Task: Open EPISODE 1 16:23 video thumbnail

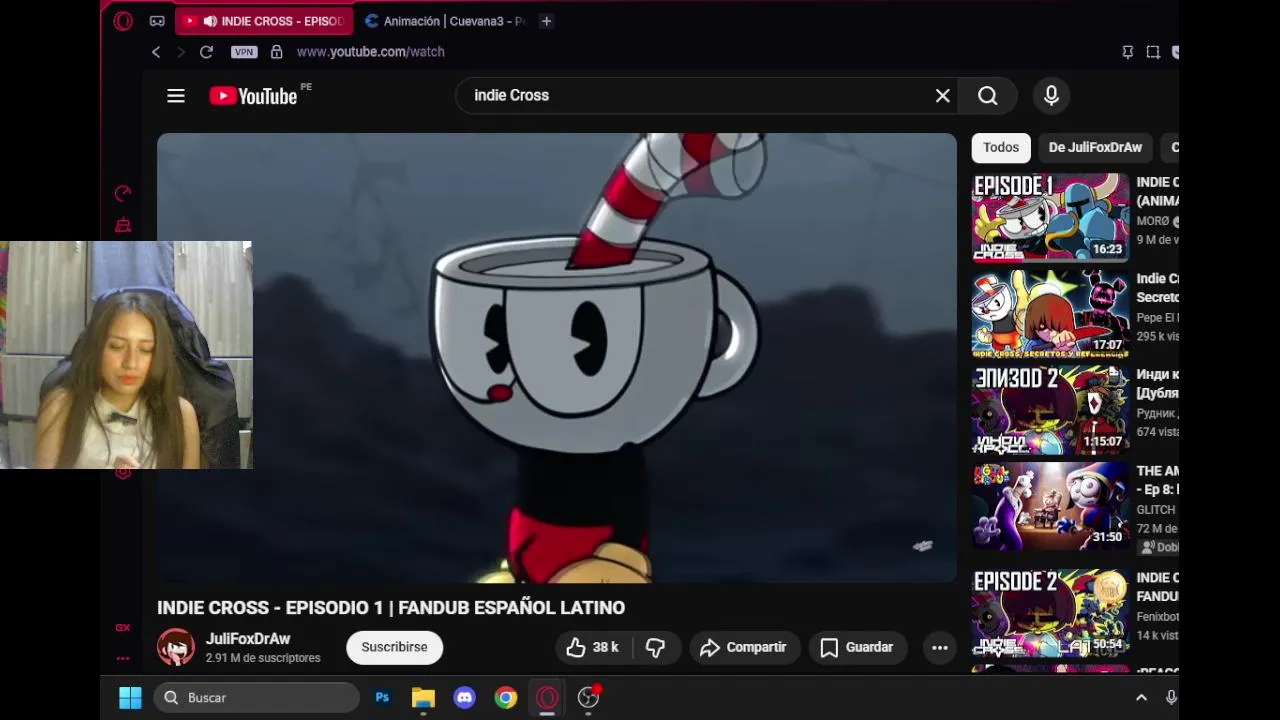Action: 1051,217
